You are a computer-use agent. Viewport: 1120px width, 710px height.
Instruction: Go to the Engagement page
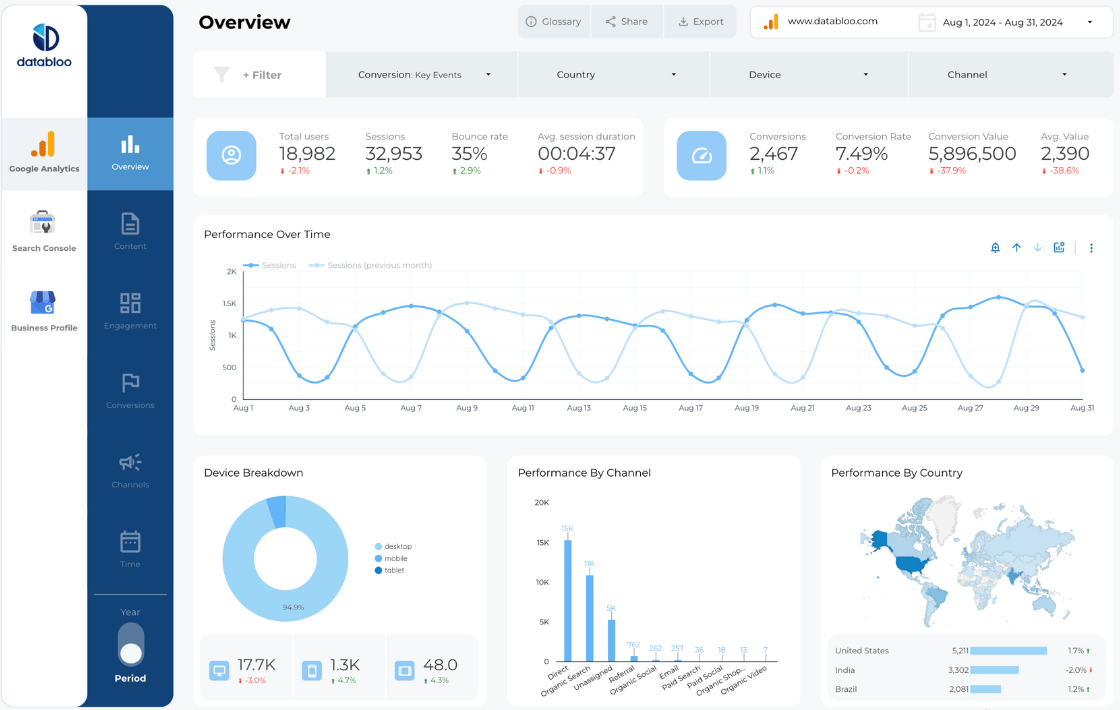(130, 311)
